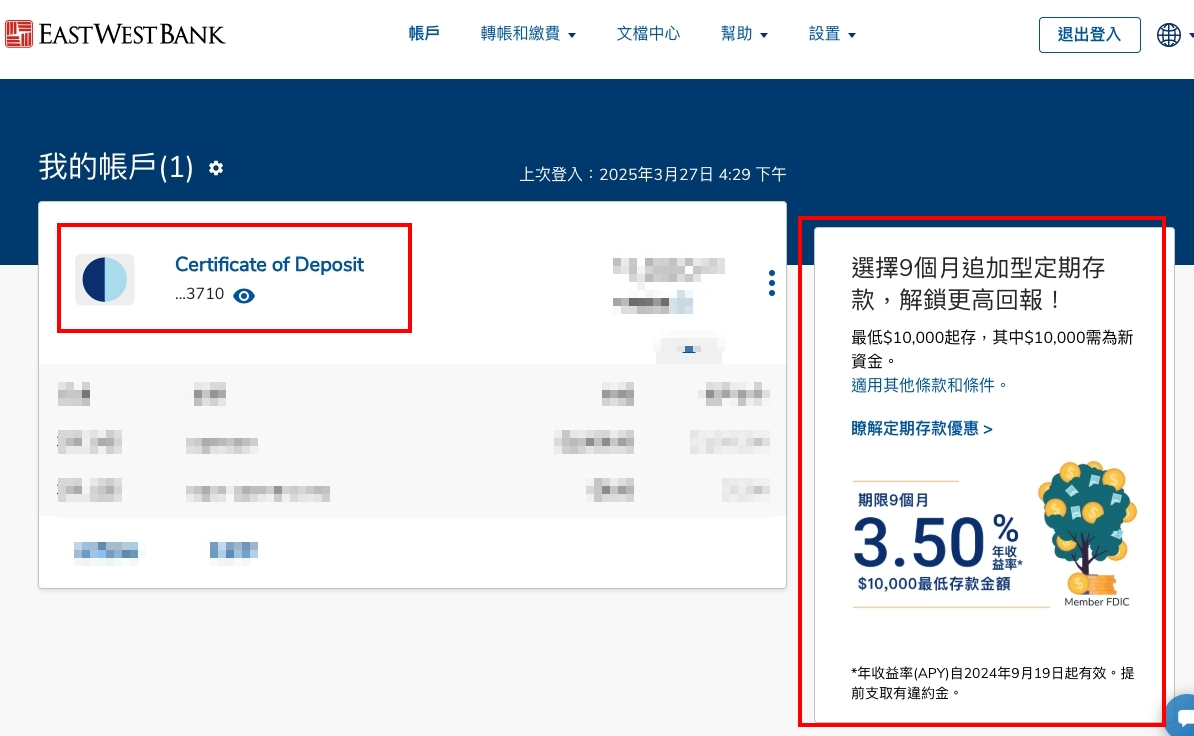Open the 適用其他條款和條件 link
Viewport: 1194px width, 736px height.
[x=929, y=385]
